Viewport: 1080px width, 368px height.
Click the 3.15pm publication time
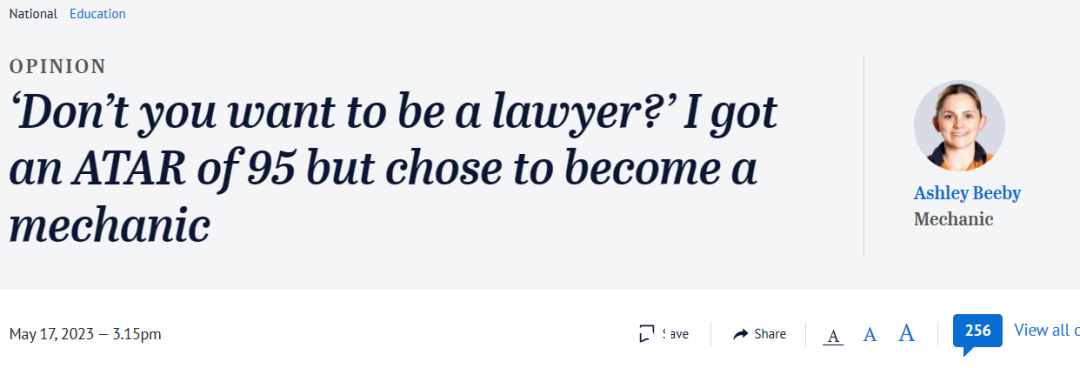click(x=136, y=334)
